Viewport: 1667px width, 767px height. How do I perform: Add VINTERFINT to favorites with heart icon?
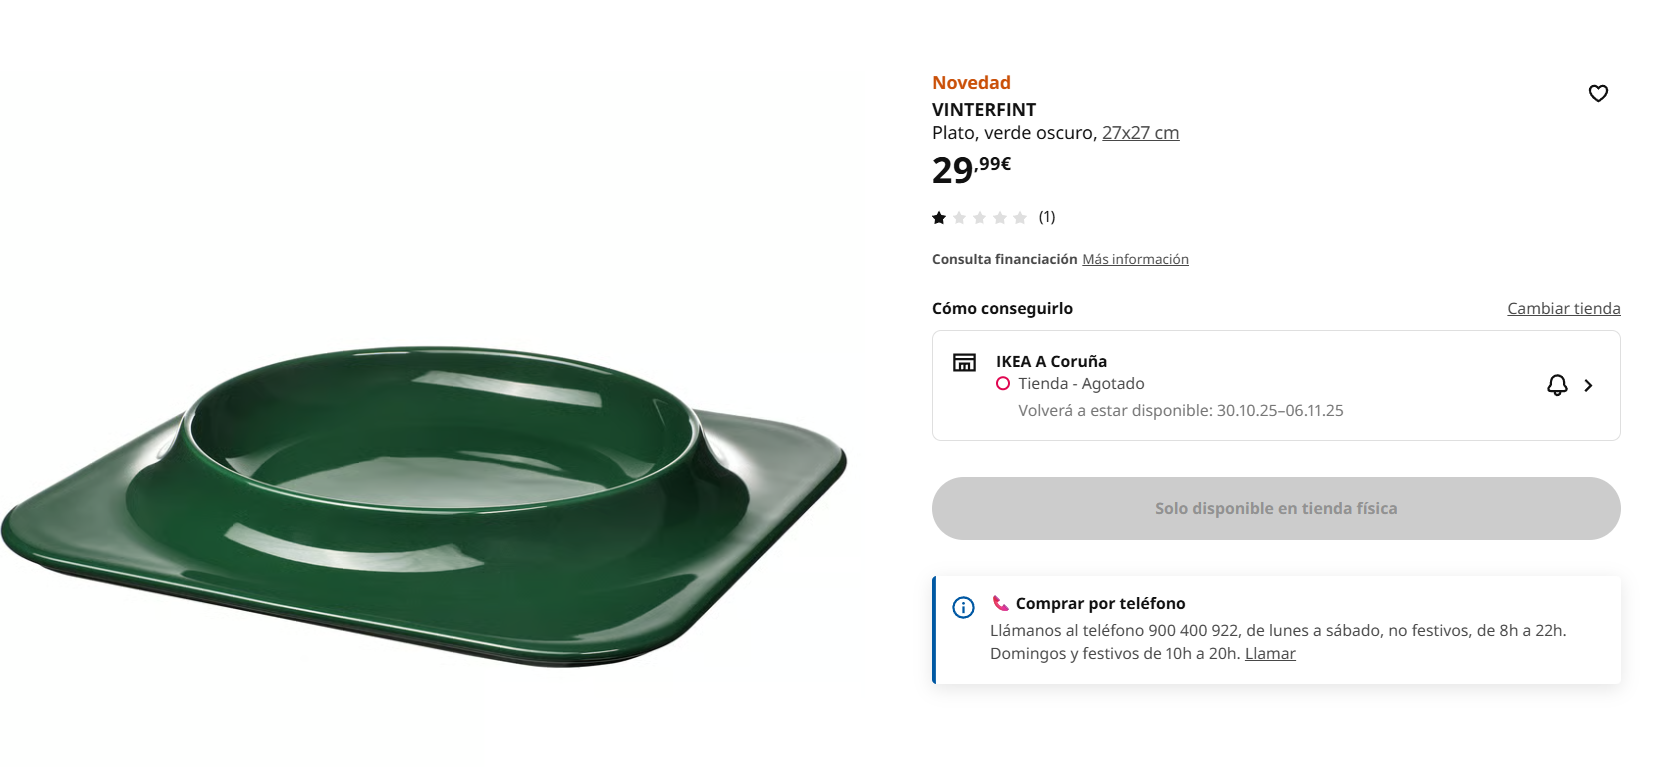pos(1598,93)
